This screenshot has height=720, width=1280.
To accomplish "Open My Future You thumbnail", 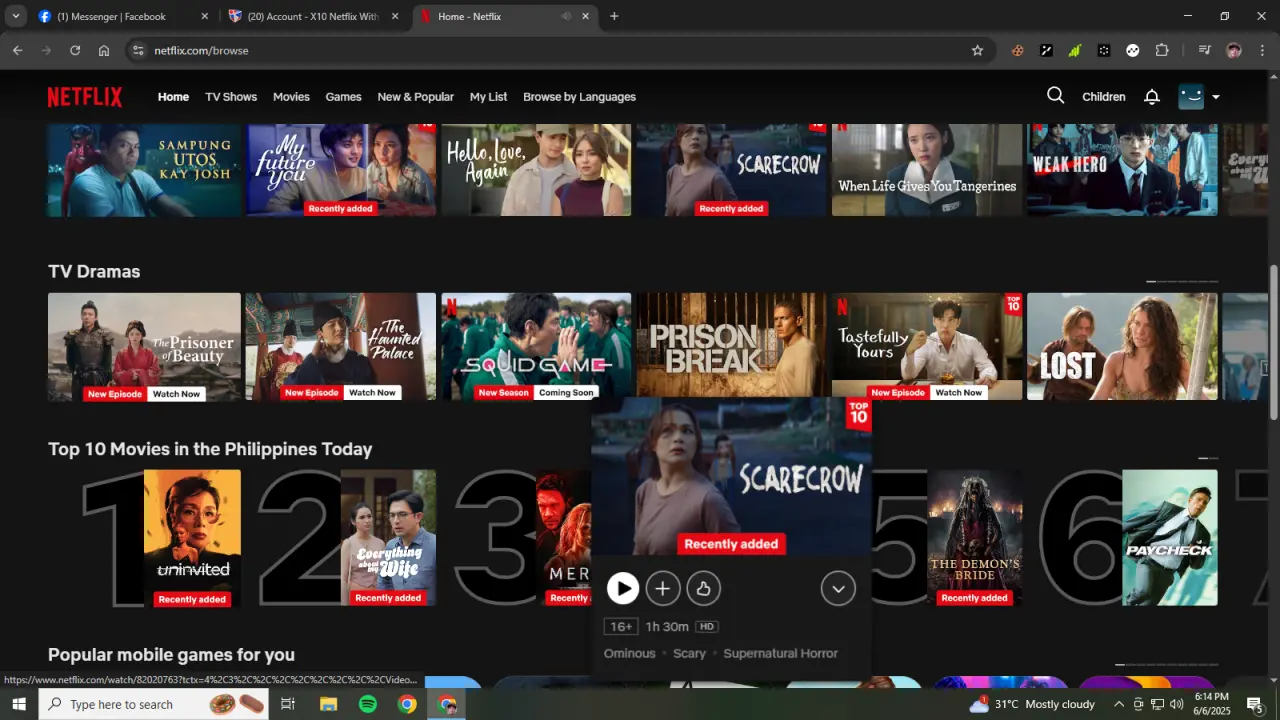I will [x=340, y=169].
